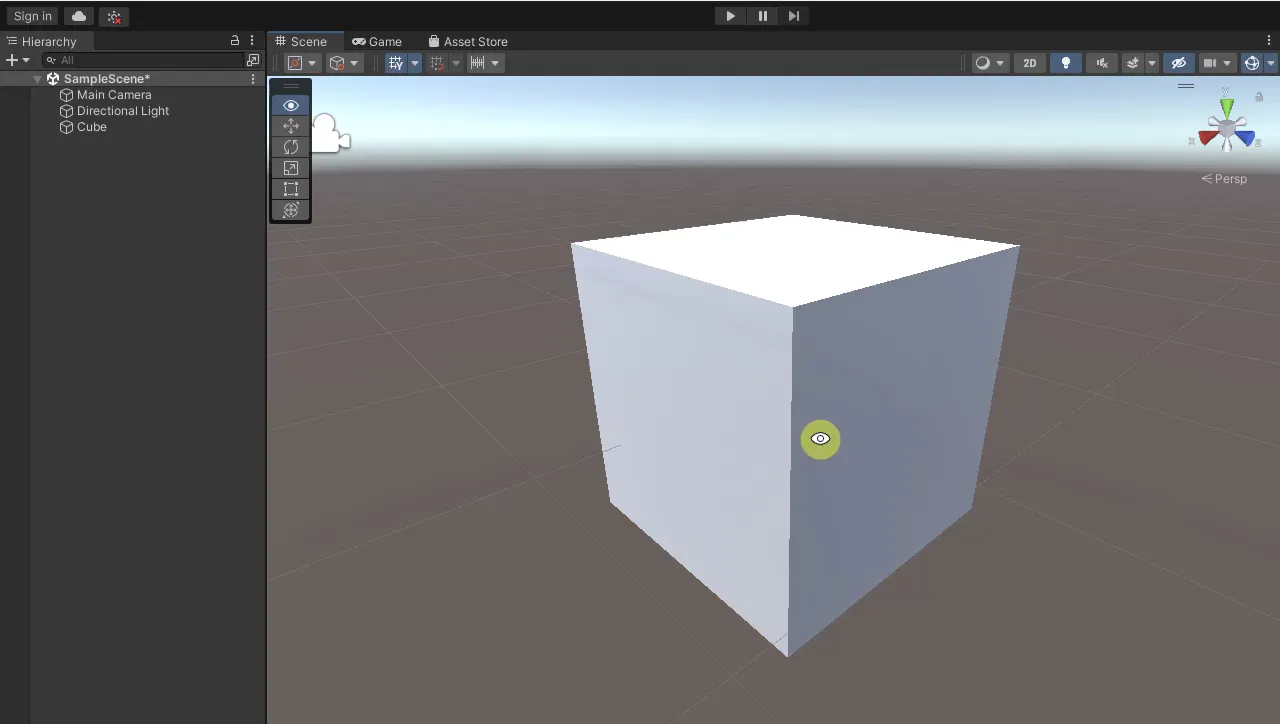
Task: Click the tool handle pivot position button
Action: (x=301, y=63)
